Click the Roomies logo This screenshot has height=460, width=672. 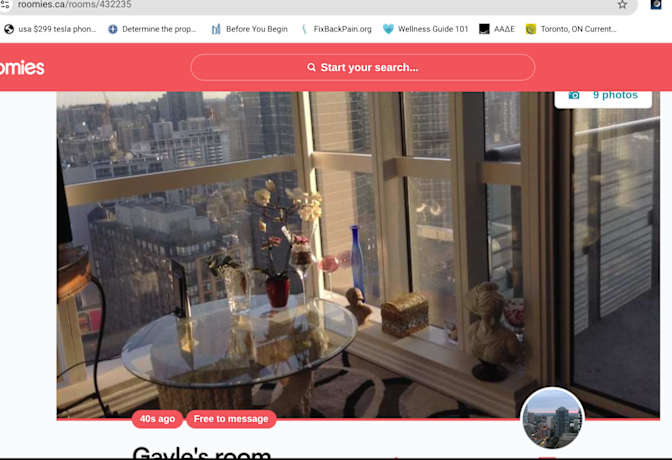point(20,67)
